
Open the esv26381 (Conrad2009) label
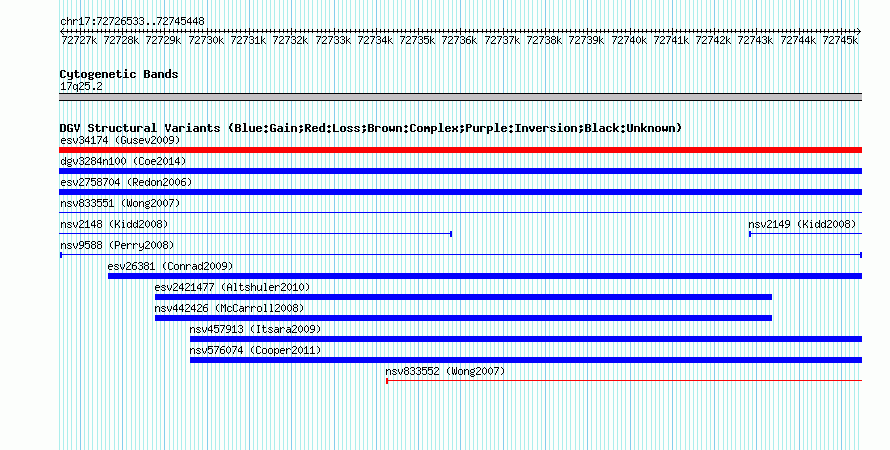click(x=170, y=266)
